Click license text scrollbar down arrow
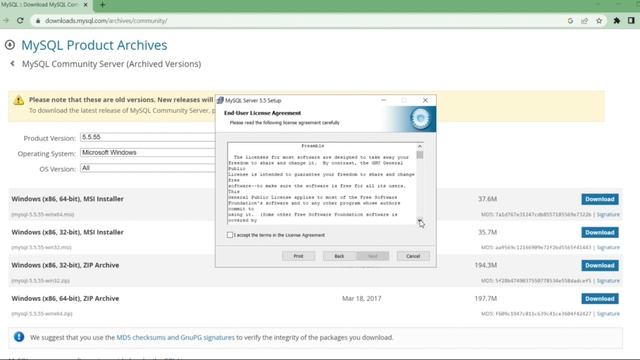Screen dimensions: 640x360 [x=420, y=220]
